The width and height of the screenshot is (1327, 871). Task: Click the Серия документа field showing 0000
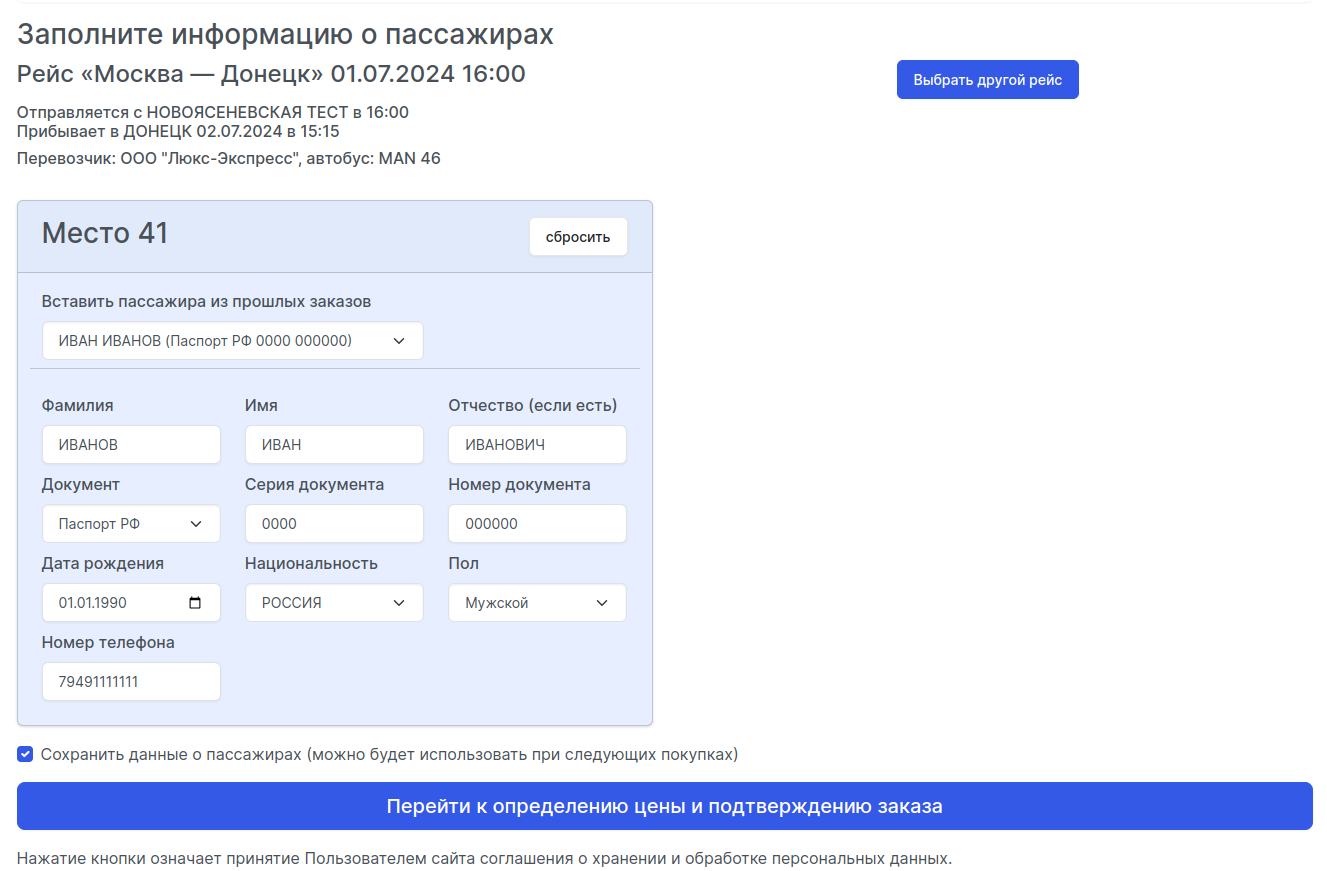(333, 523)
